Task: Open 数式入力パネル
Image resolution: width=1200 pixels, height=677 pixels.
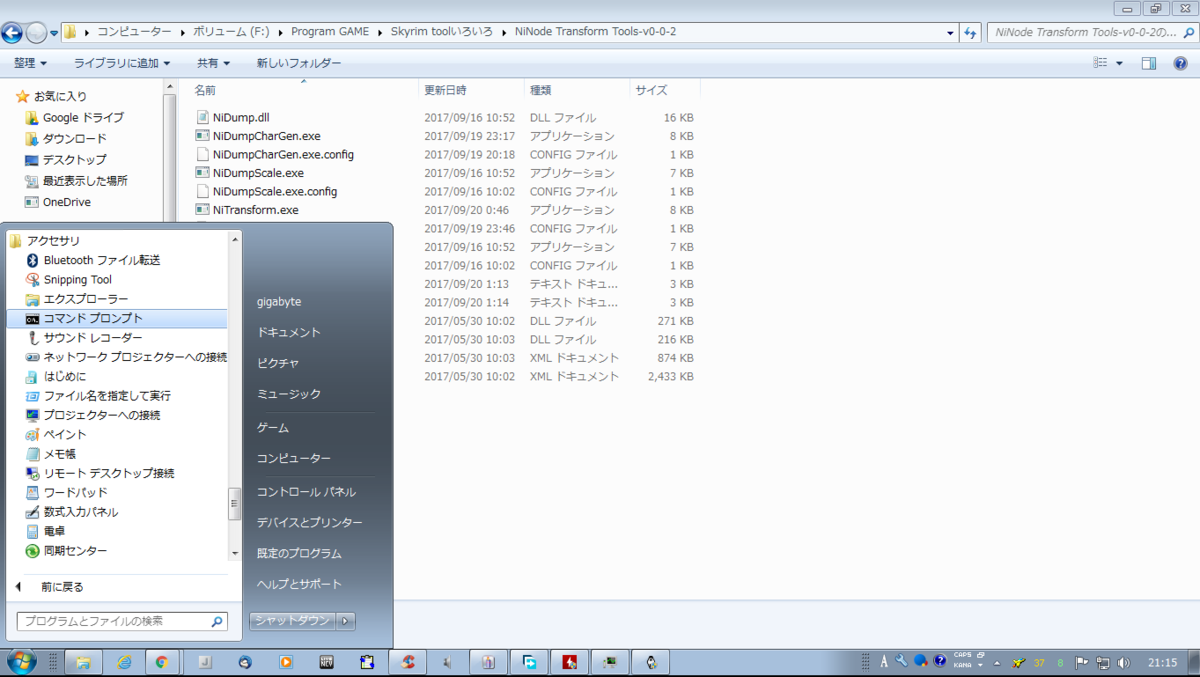Action: coord(72,512)
